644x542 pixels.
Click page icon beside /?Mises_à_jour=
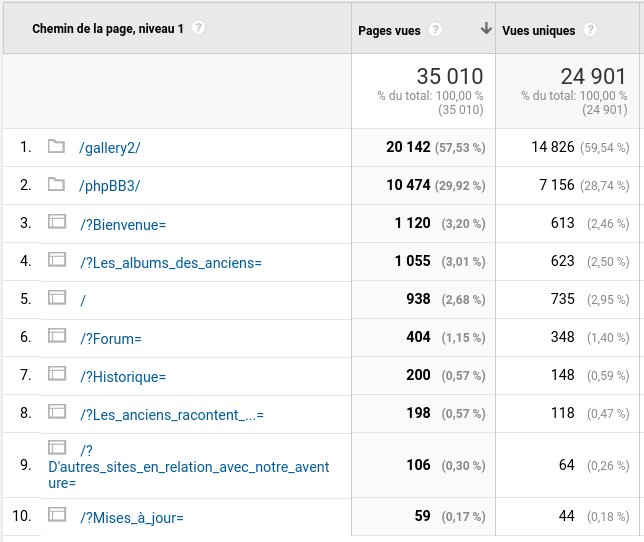(x=56, y=515)
